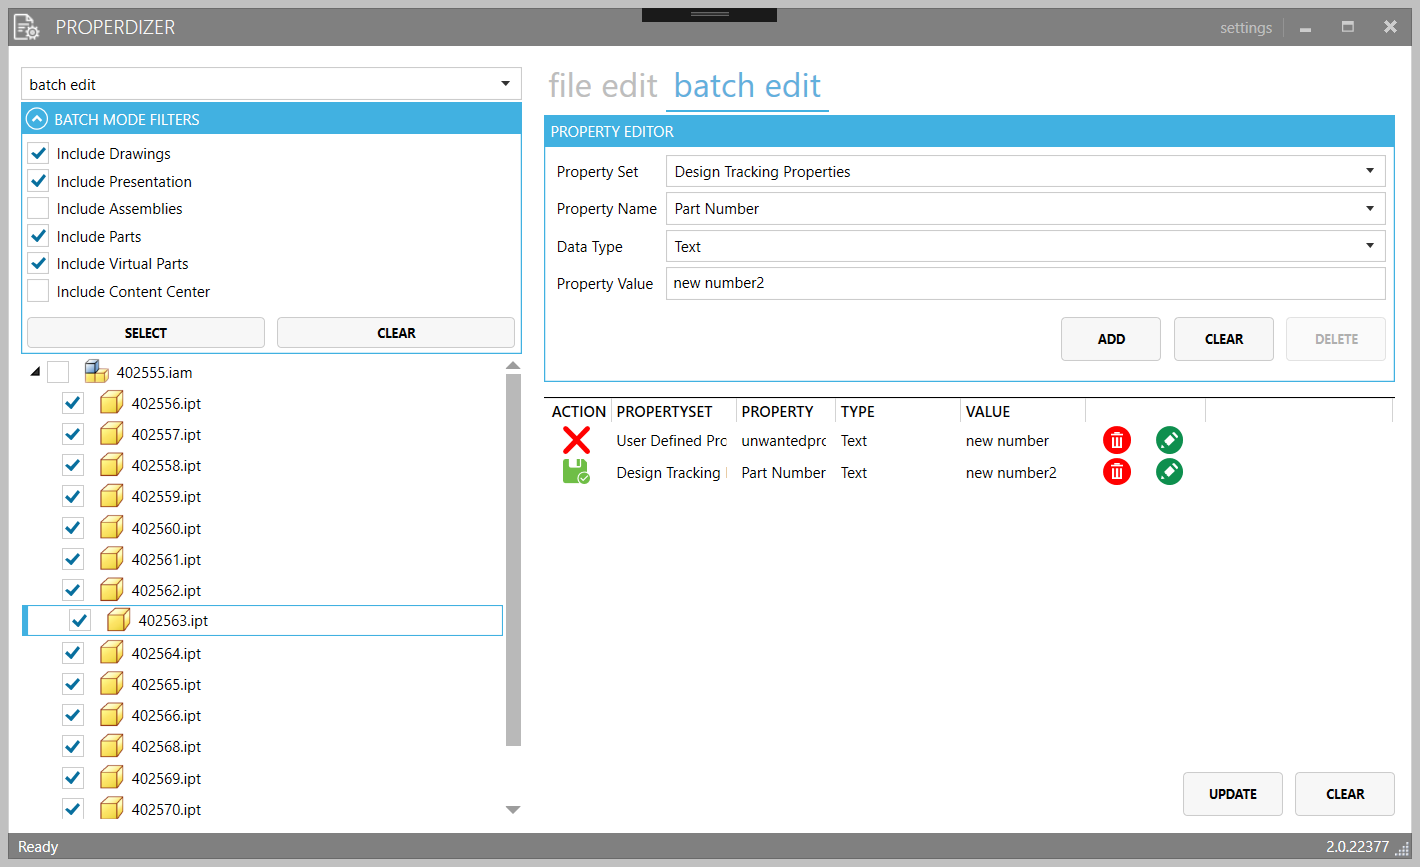
Task: Delete the Part Number row with red trash icon
Action: tap(1117, 472)
